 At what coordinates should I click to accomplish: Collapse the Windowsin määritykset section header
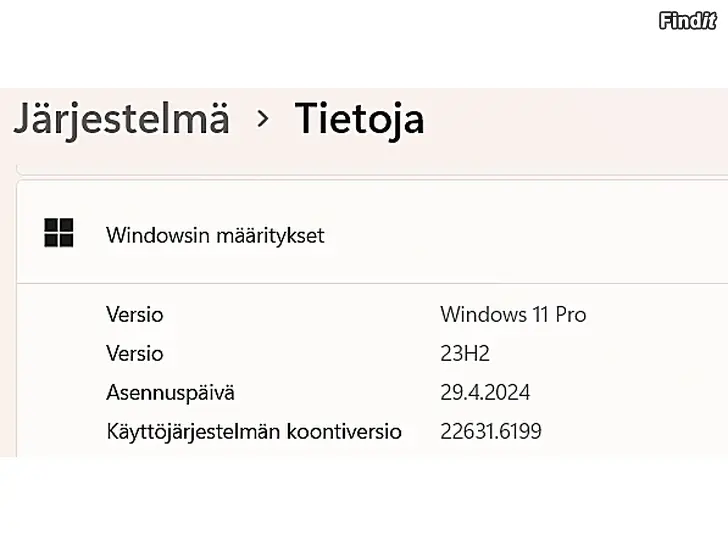click(x=215, y=236)
